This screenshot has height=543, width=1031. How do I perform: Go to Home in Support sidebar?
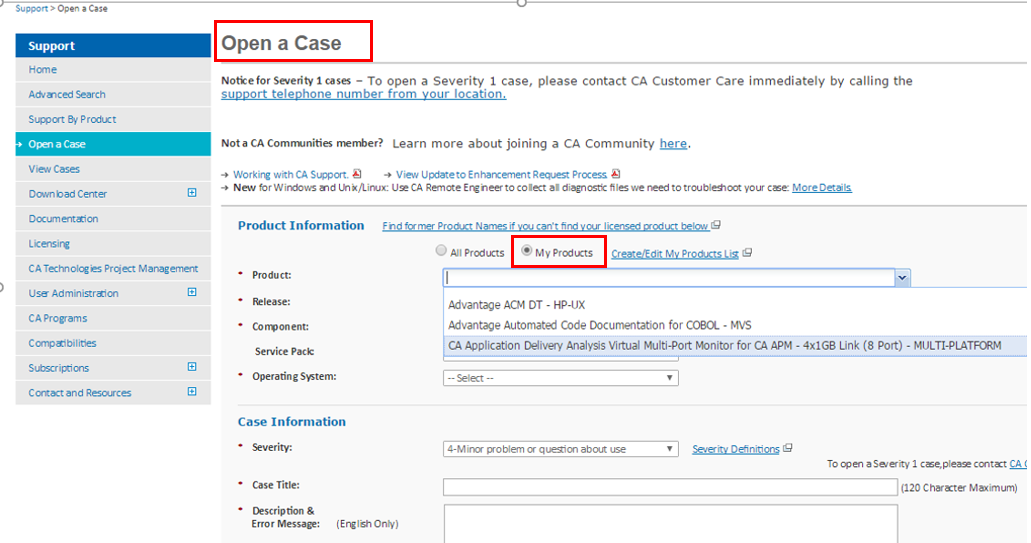113,70
